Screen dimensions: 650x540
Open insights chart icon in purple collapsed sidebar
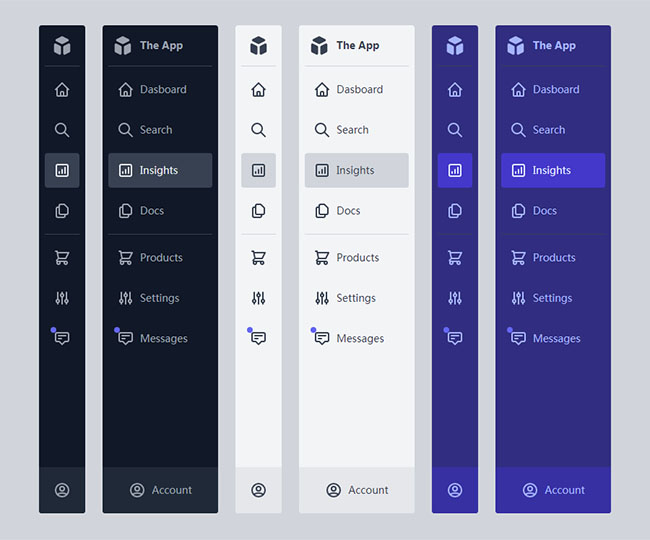(455, 171)
